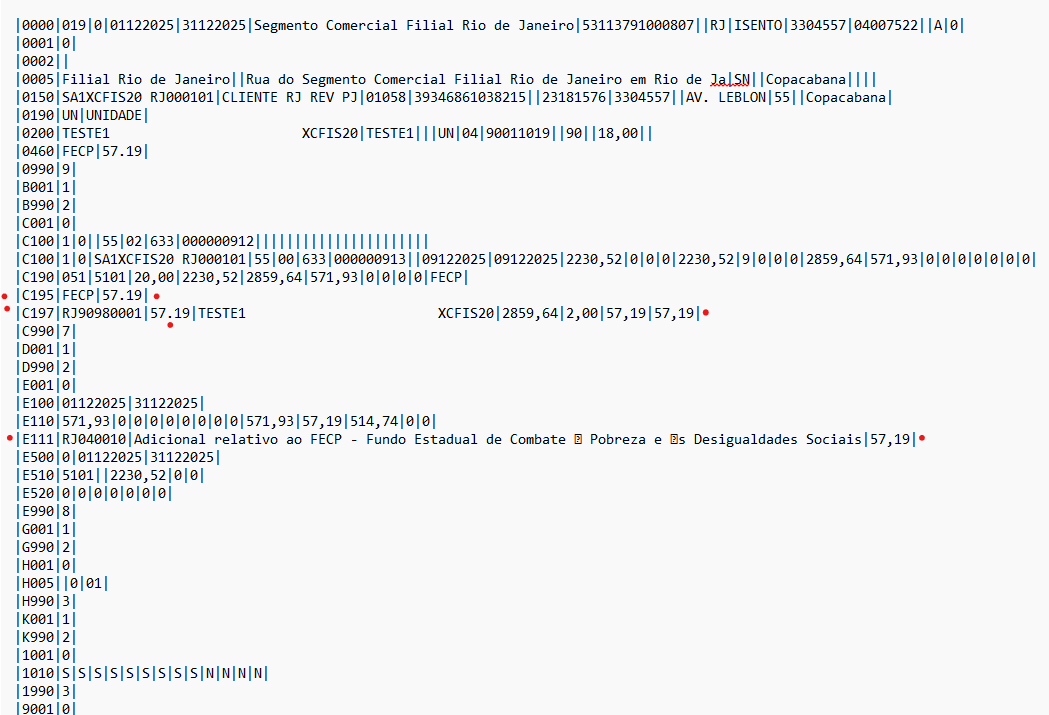Click adjustment code RJ90980001 in C197 line
The width and height of the screenshot is (1049, 715).
click(100, 313)
